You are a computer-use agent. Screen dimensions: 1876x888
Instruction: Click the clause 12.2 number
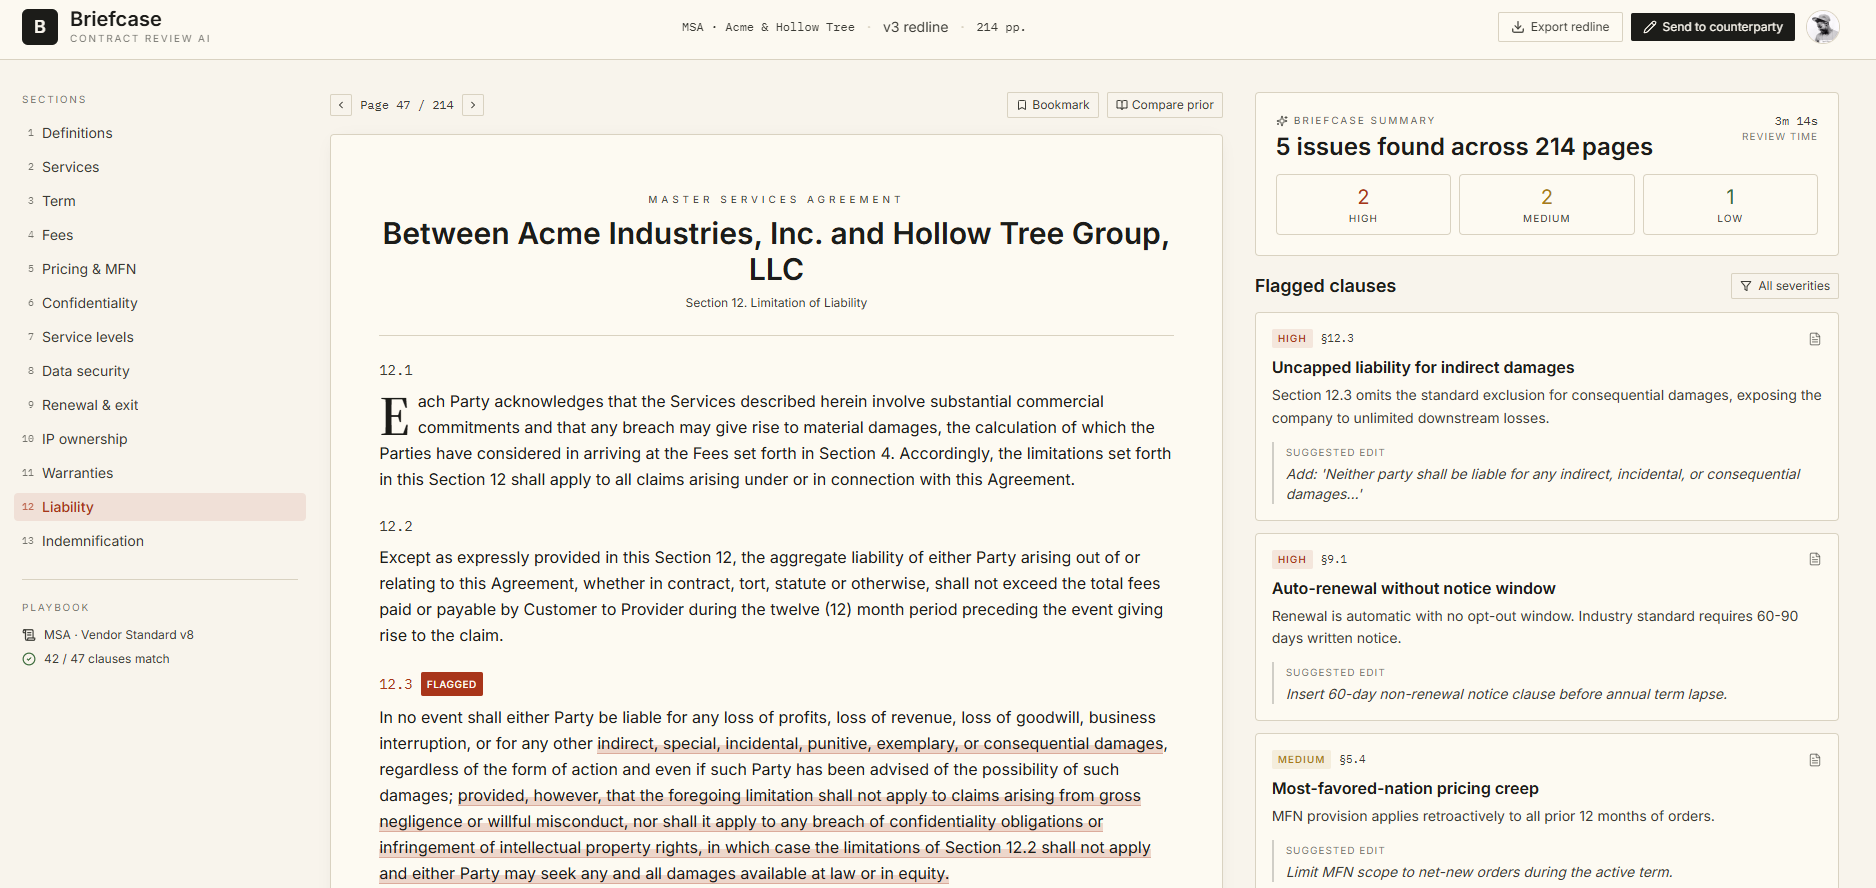click(396, 527)
